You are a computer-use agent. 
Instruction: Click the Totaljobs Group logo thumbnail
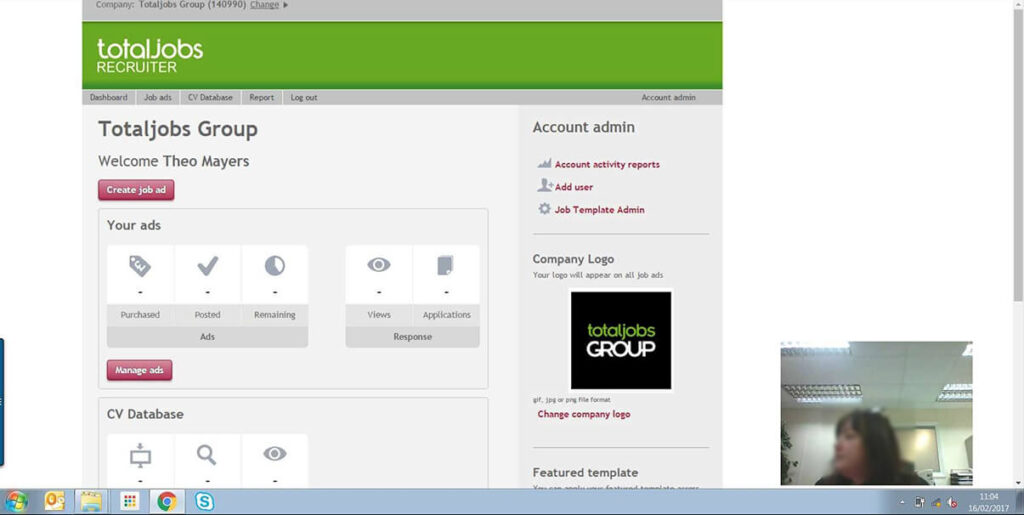click(x=620, y=340)
